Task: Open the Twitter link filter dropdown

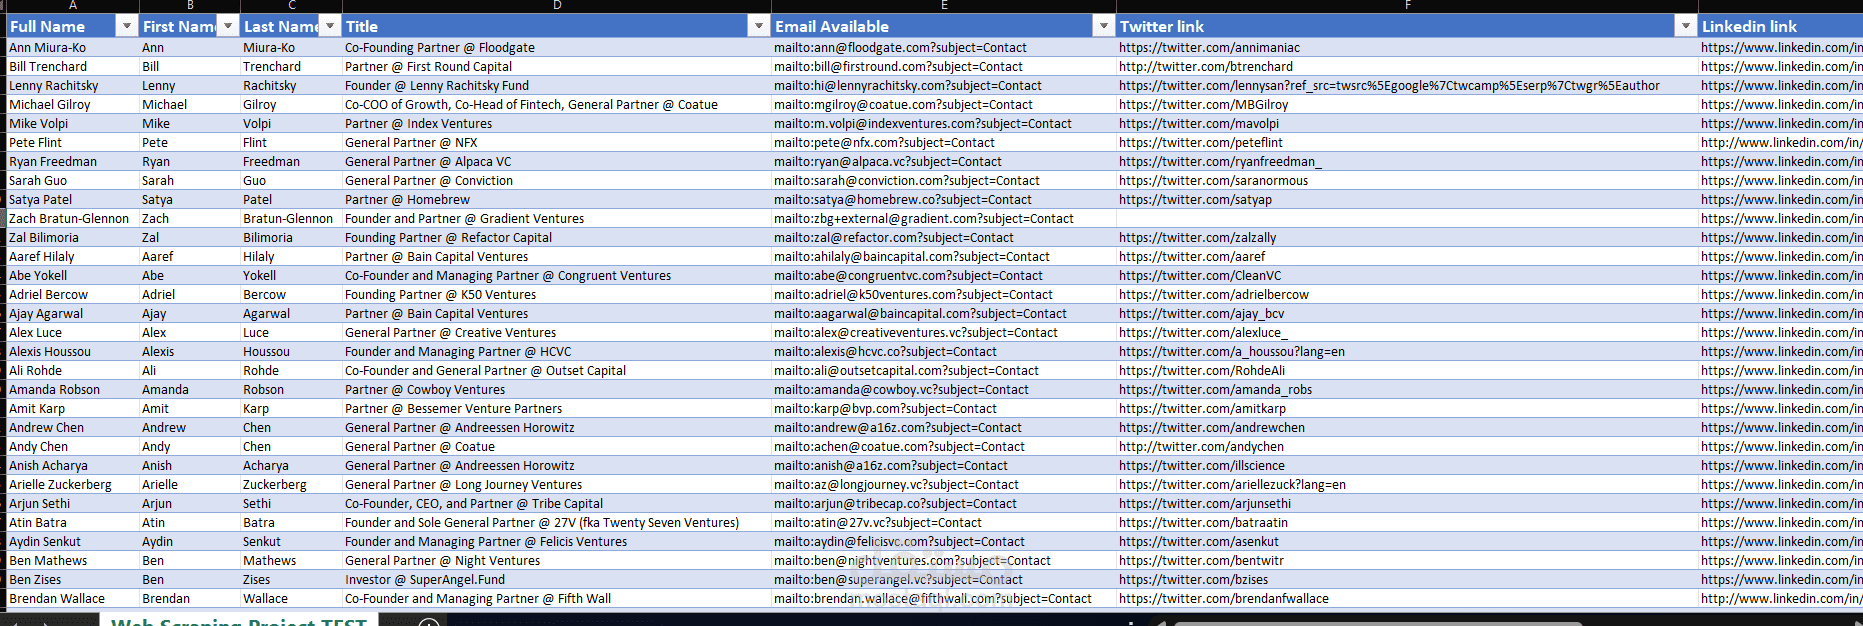Action: pos(1686,26)
